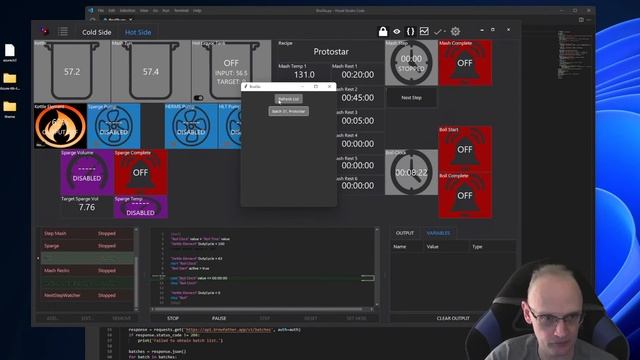This screenshot has height=360, width=640.
Task: Click the script editor RESET button
Action: coord(311,318)
